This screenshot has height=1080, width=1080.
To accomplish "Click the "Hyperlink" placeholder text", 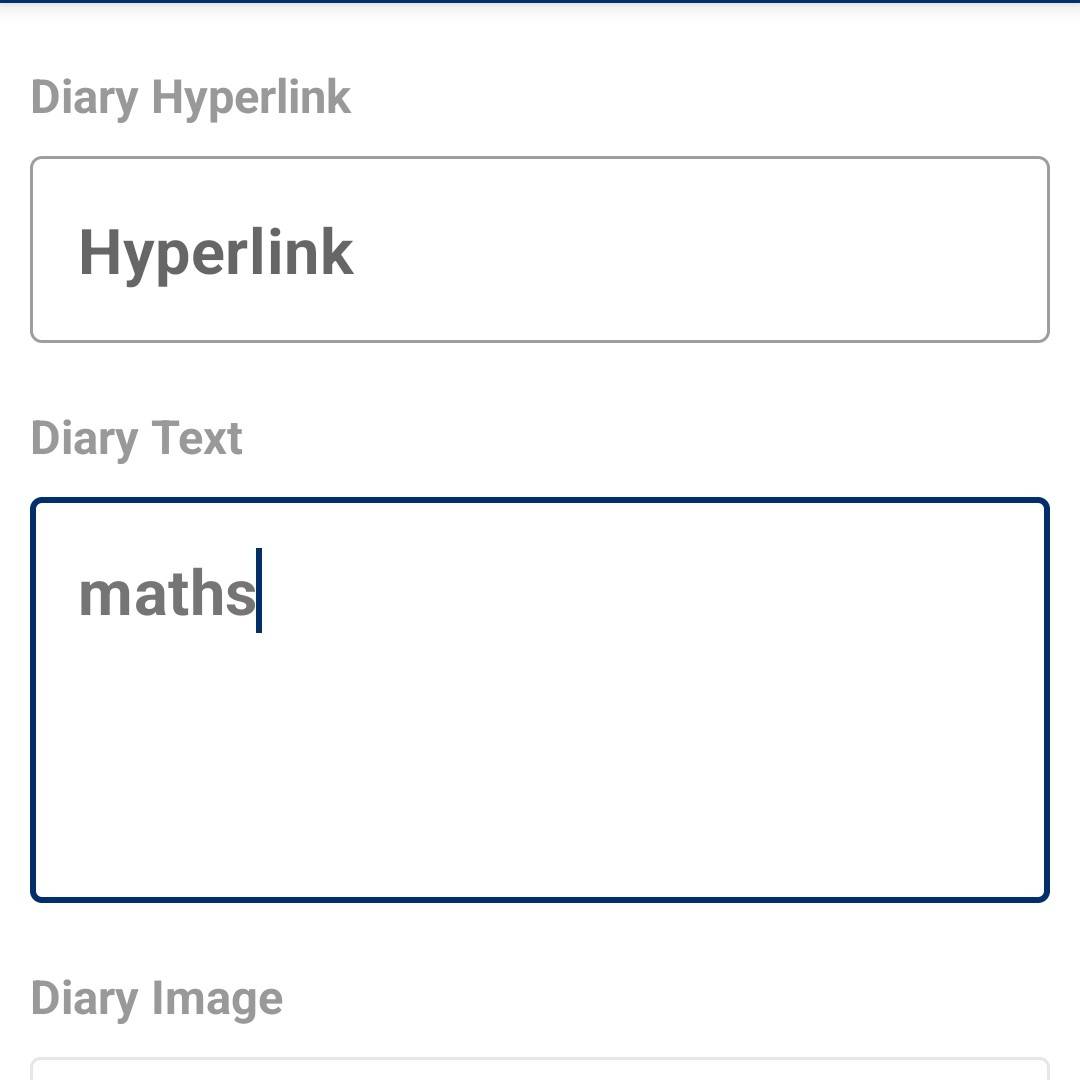I will pyautogui.click(x=216, y=252).
